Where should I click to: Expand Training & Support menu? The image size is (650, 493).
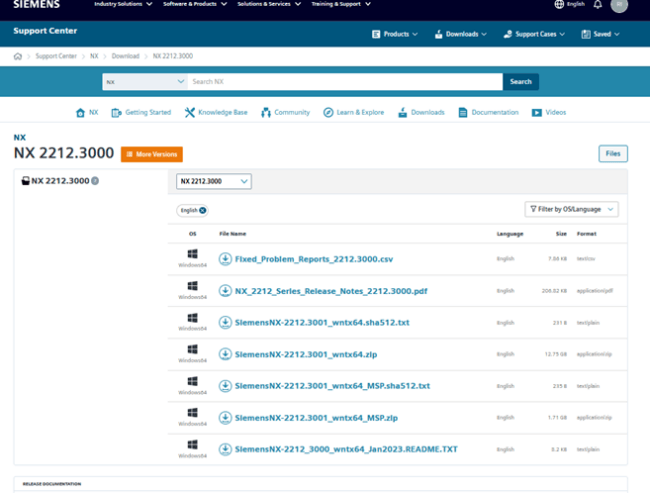pyautogui.click(x=341, y=4)
